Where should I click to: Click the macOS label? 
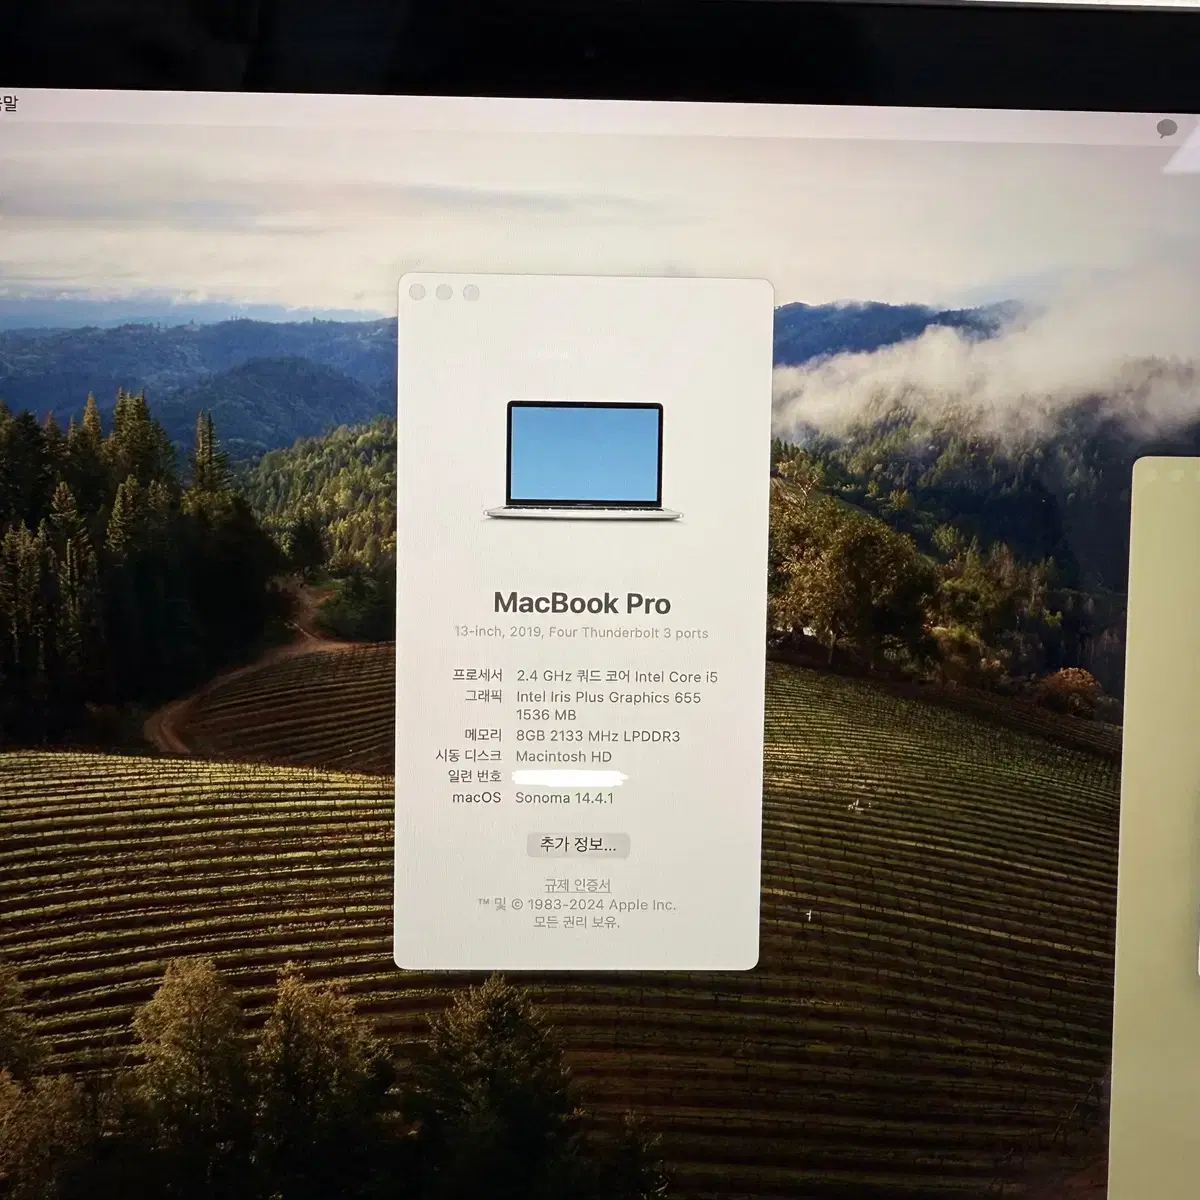(477, 797)
